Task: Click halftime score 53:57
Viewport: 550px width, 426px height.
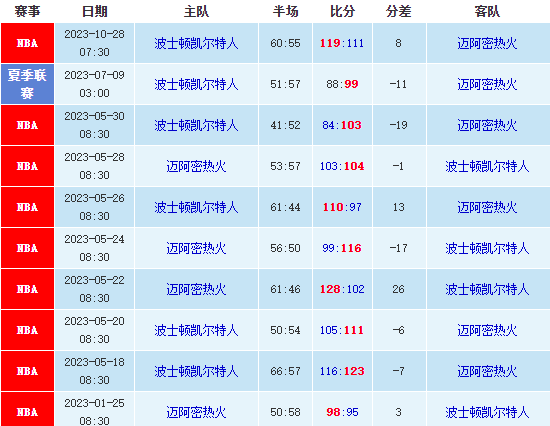Action: point(285,166)
